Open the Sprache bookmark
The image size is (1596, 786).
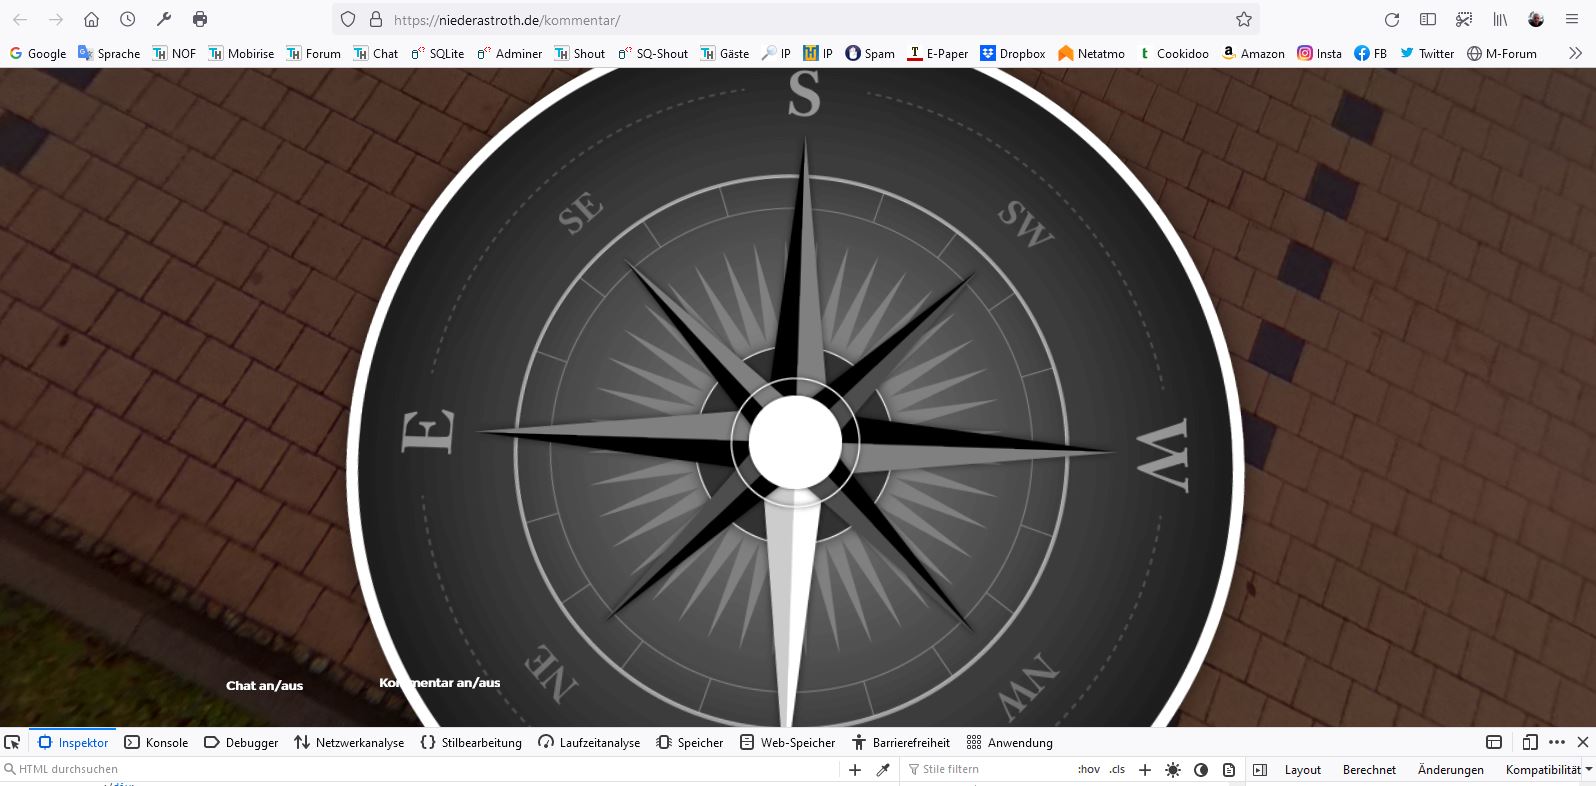[109, 53]
